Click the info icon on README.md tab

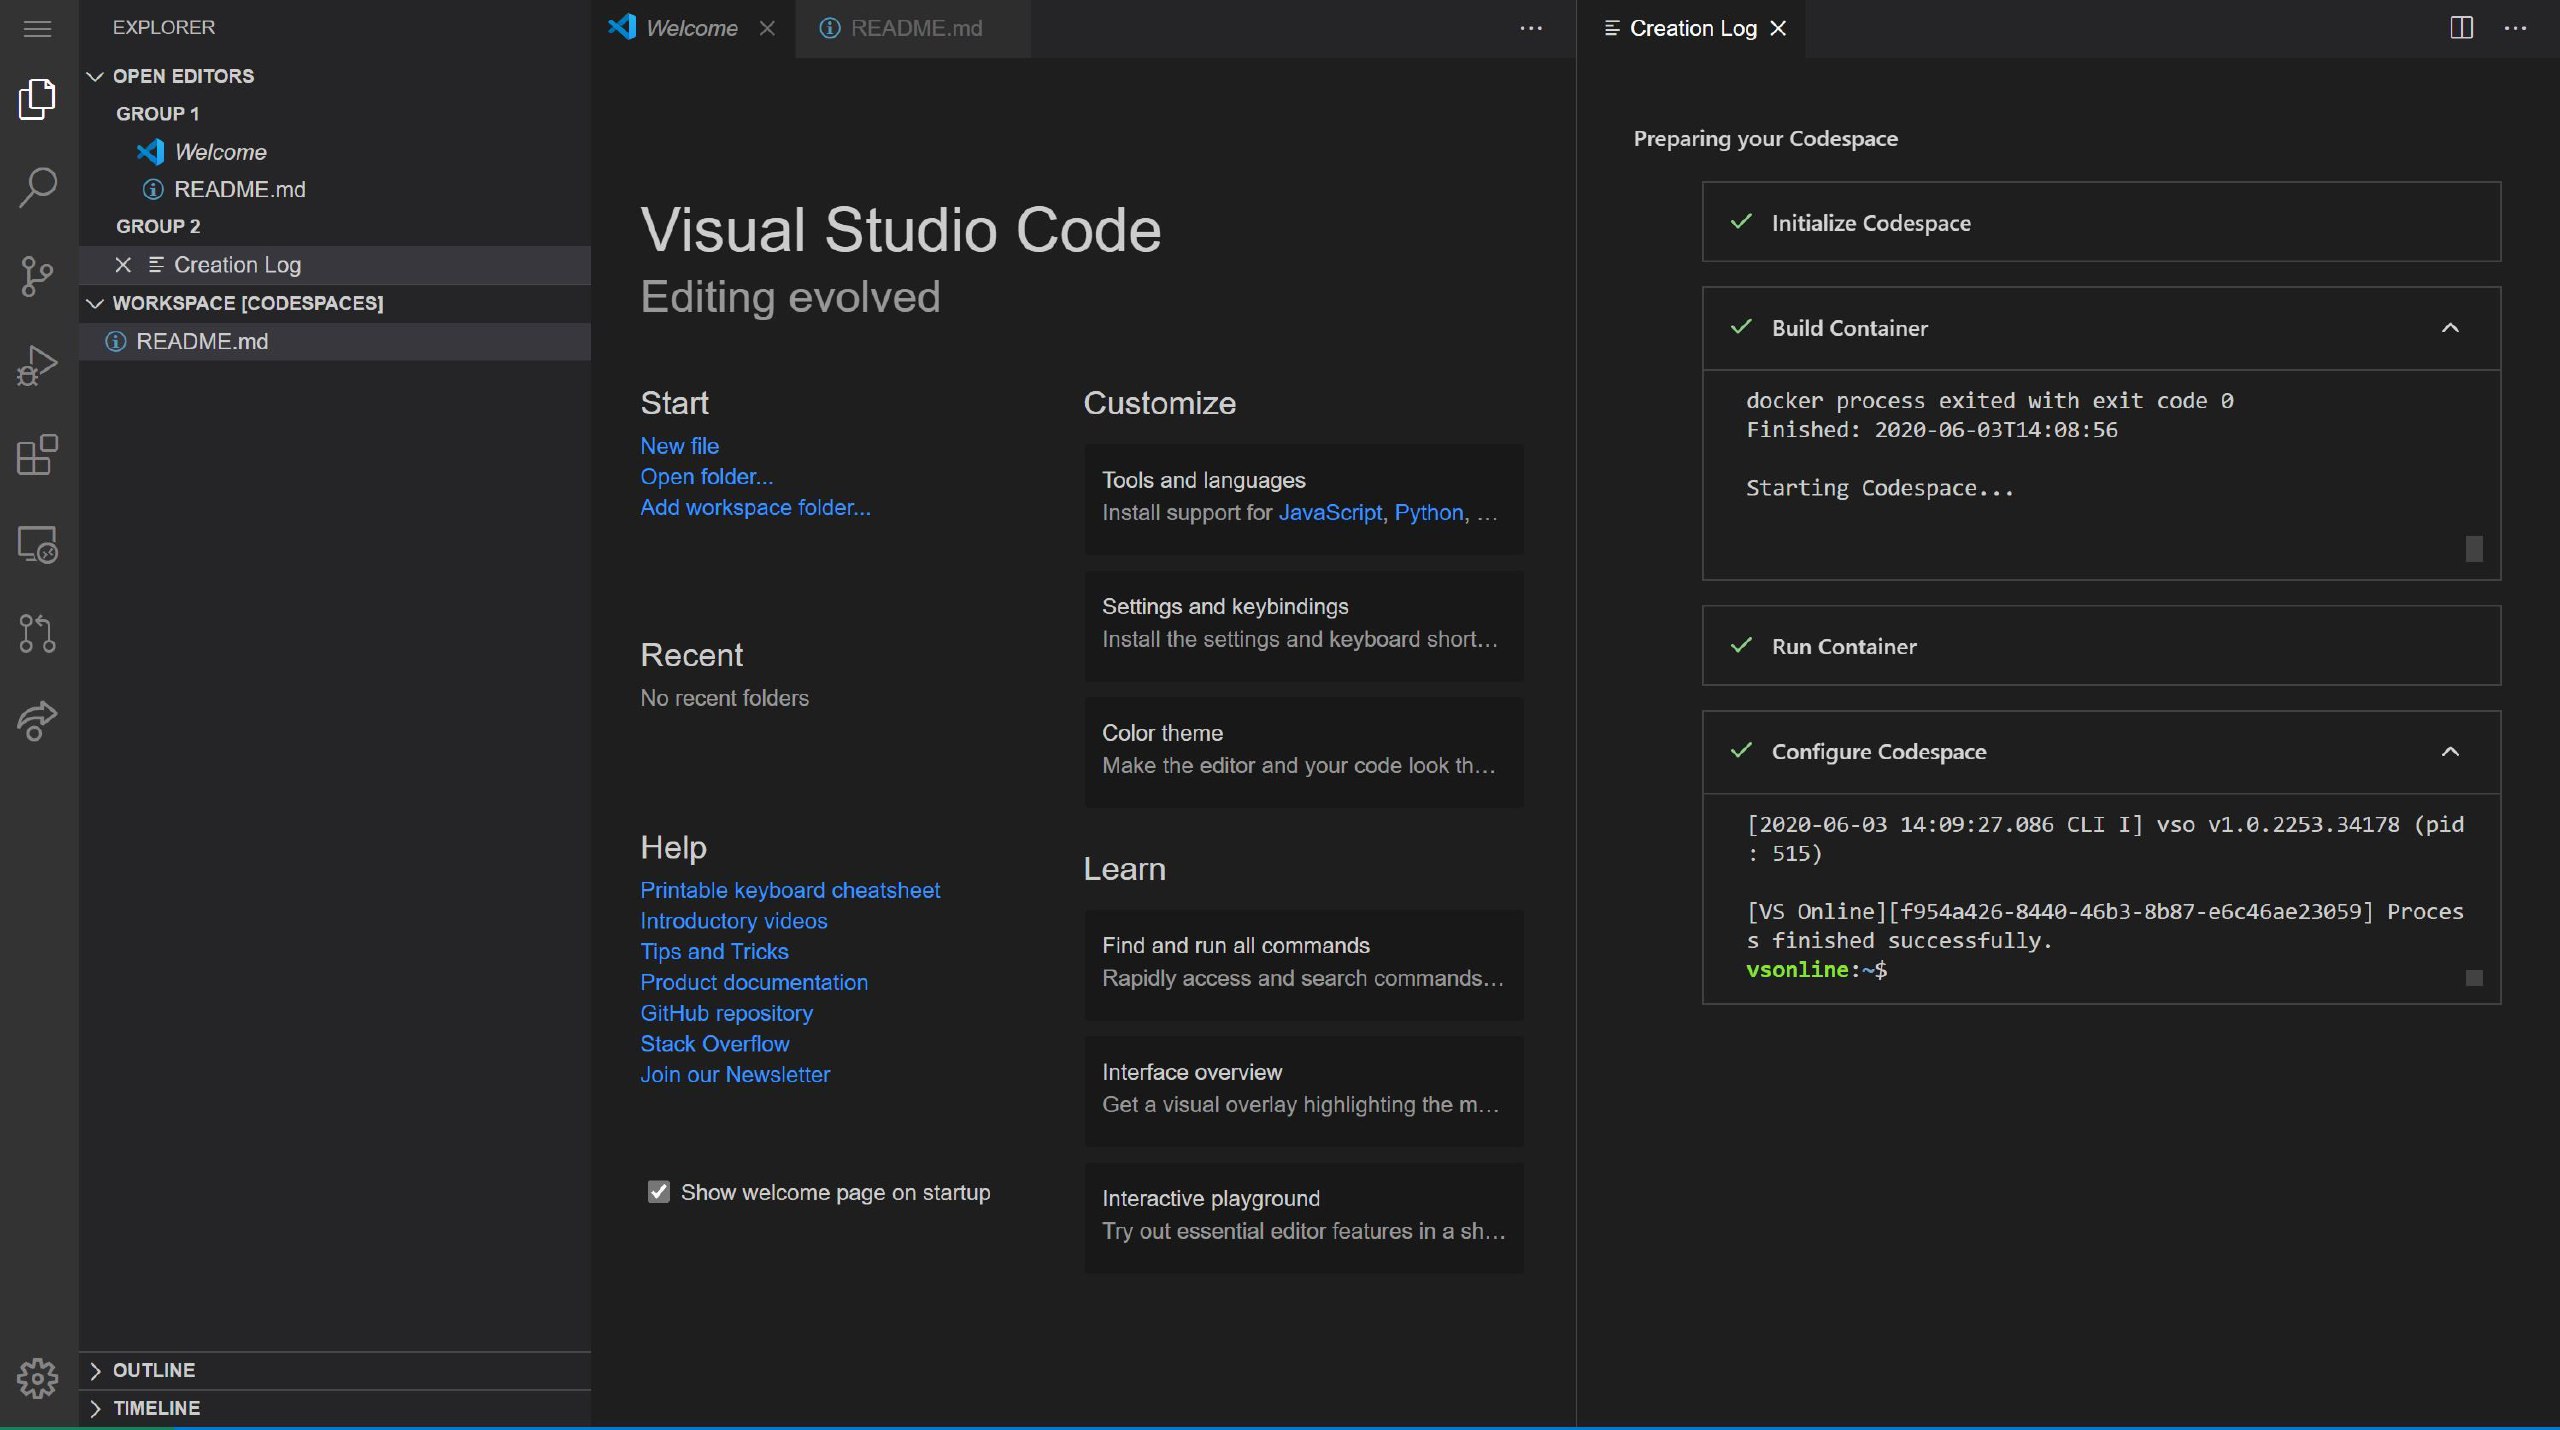(829, 28)
